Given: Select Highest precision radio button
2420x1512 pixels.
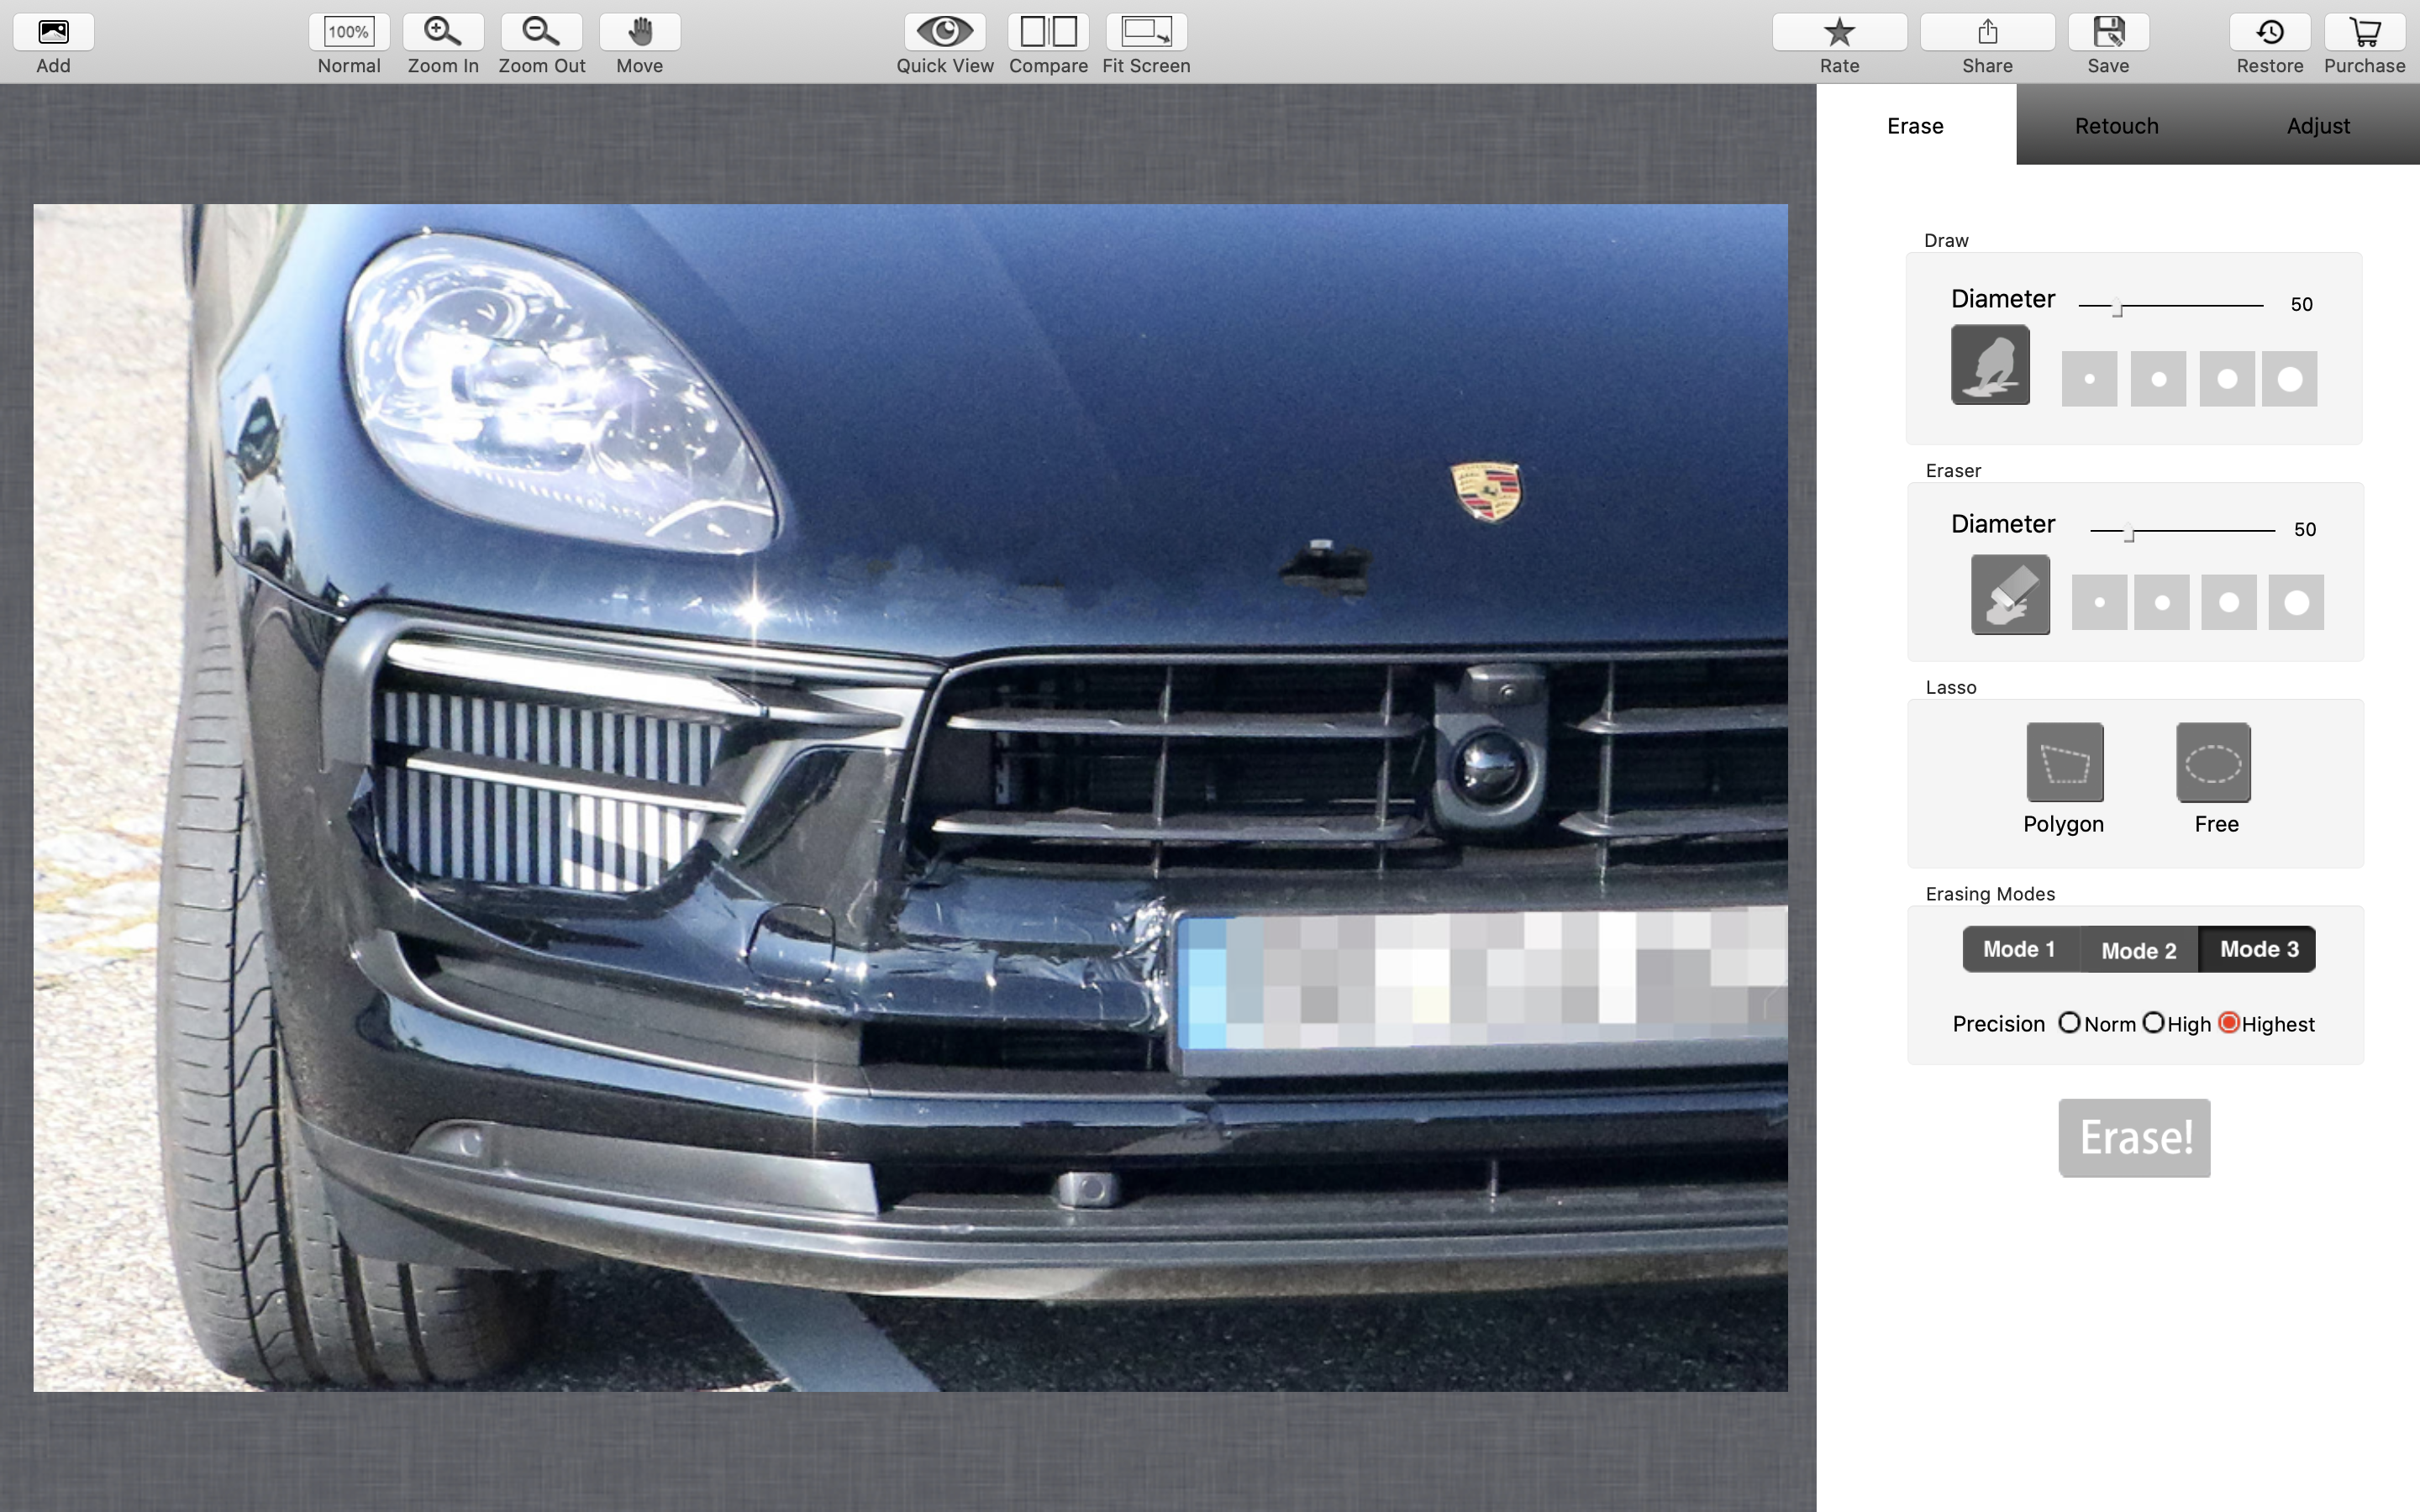Looking at the screenshot, I should tap(2229, 1023).
